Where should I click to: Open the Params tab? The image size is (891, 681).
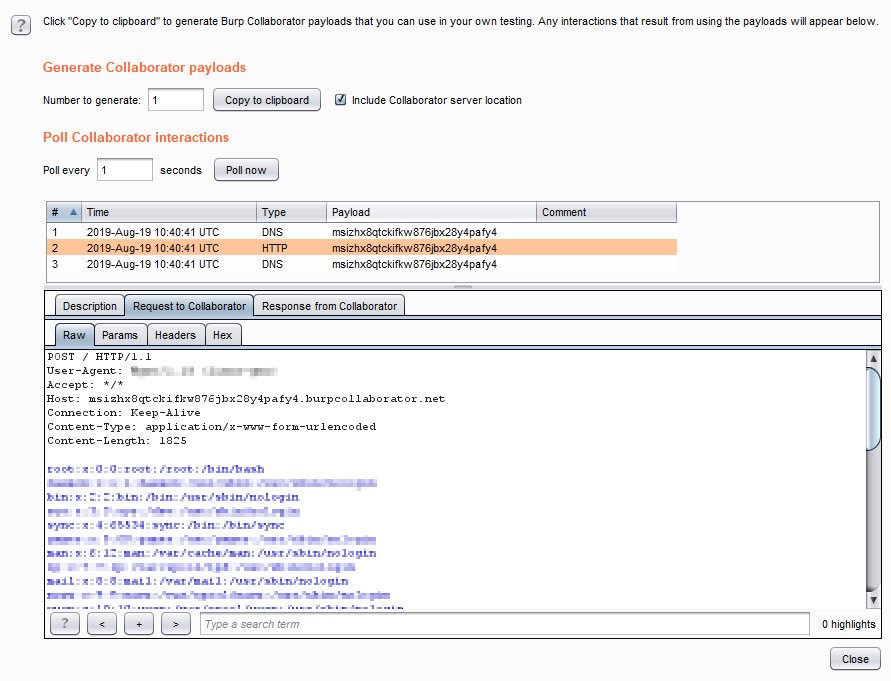pyautogui.click(x=120, y=335)
